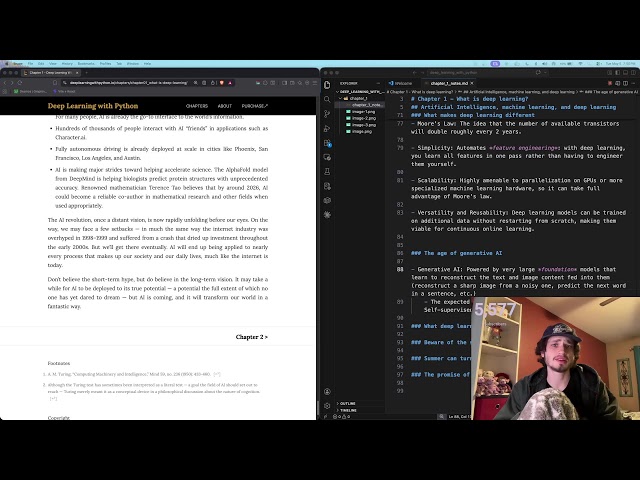Viewport: 640px width, 480px height.
Task: Click the red icon in editor title actions
Action: click(x=610, y=83)
